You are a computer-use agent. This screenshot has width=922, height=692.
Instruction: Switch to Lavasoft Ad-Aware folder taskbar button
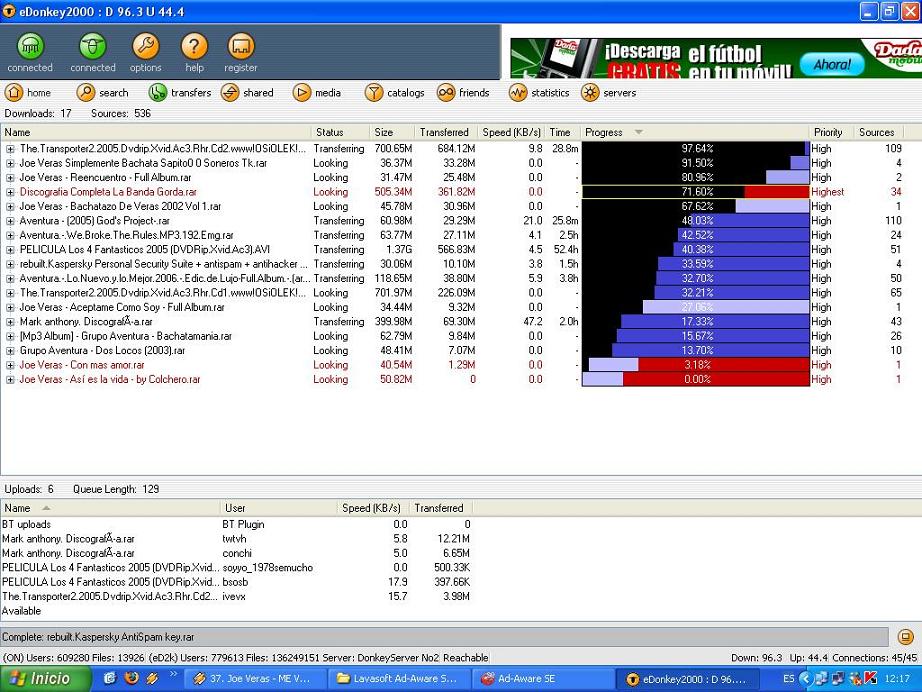coord(399,679)
